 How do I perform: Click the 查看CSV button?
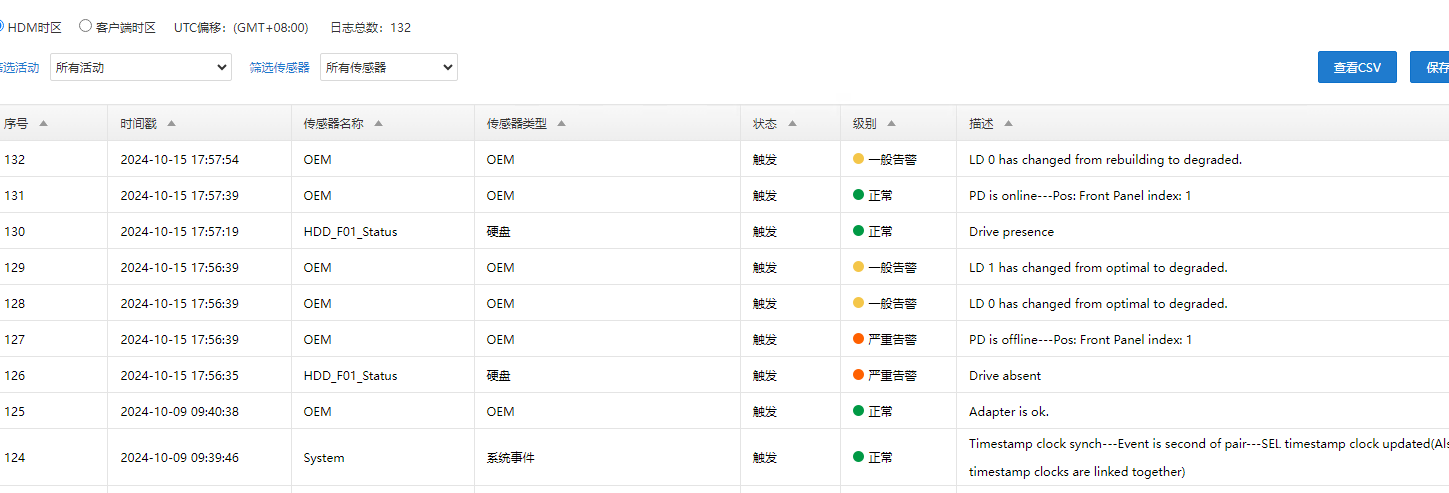(x=1357, y=67)
